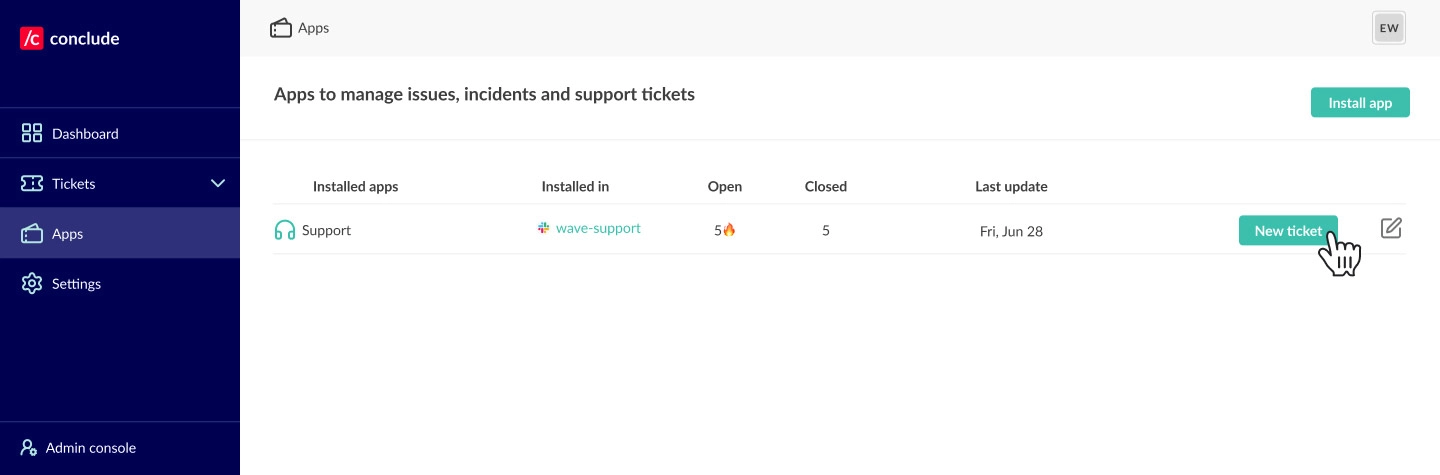Click the Admin console user icon
The image size is (1440, 475).
point(29,448)
